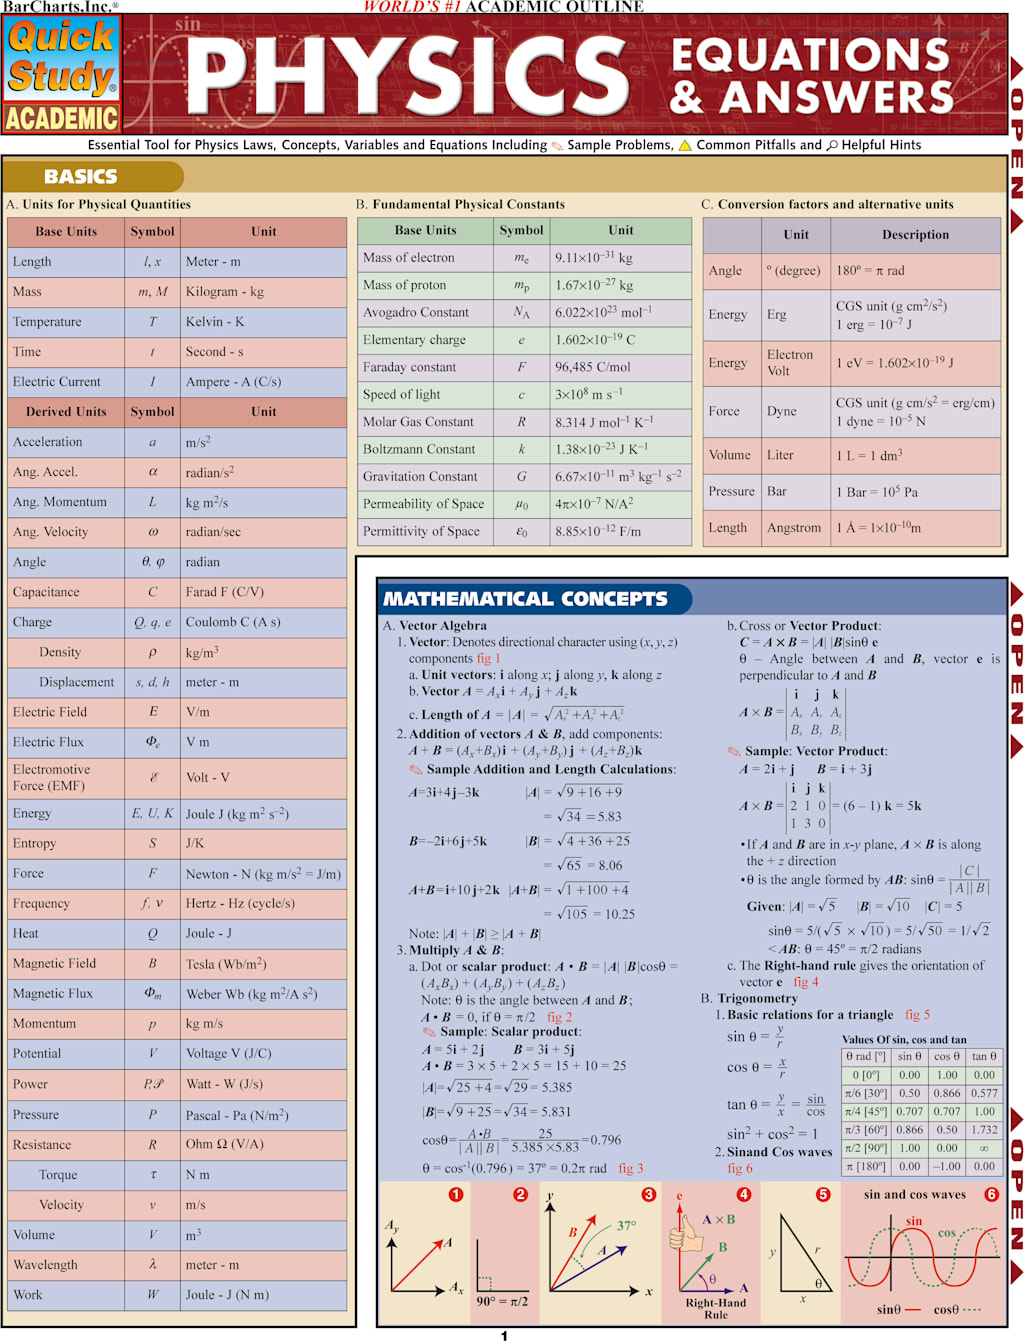Open figure 1 vector components diagram

click(x=424, y=1255)
